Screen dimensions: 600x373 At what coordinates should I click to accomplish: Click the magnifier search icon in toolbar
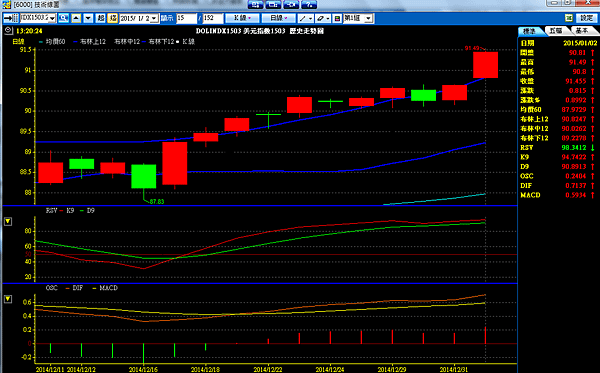click(x=64, y=18)
